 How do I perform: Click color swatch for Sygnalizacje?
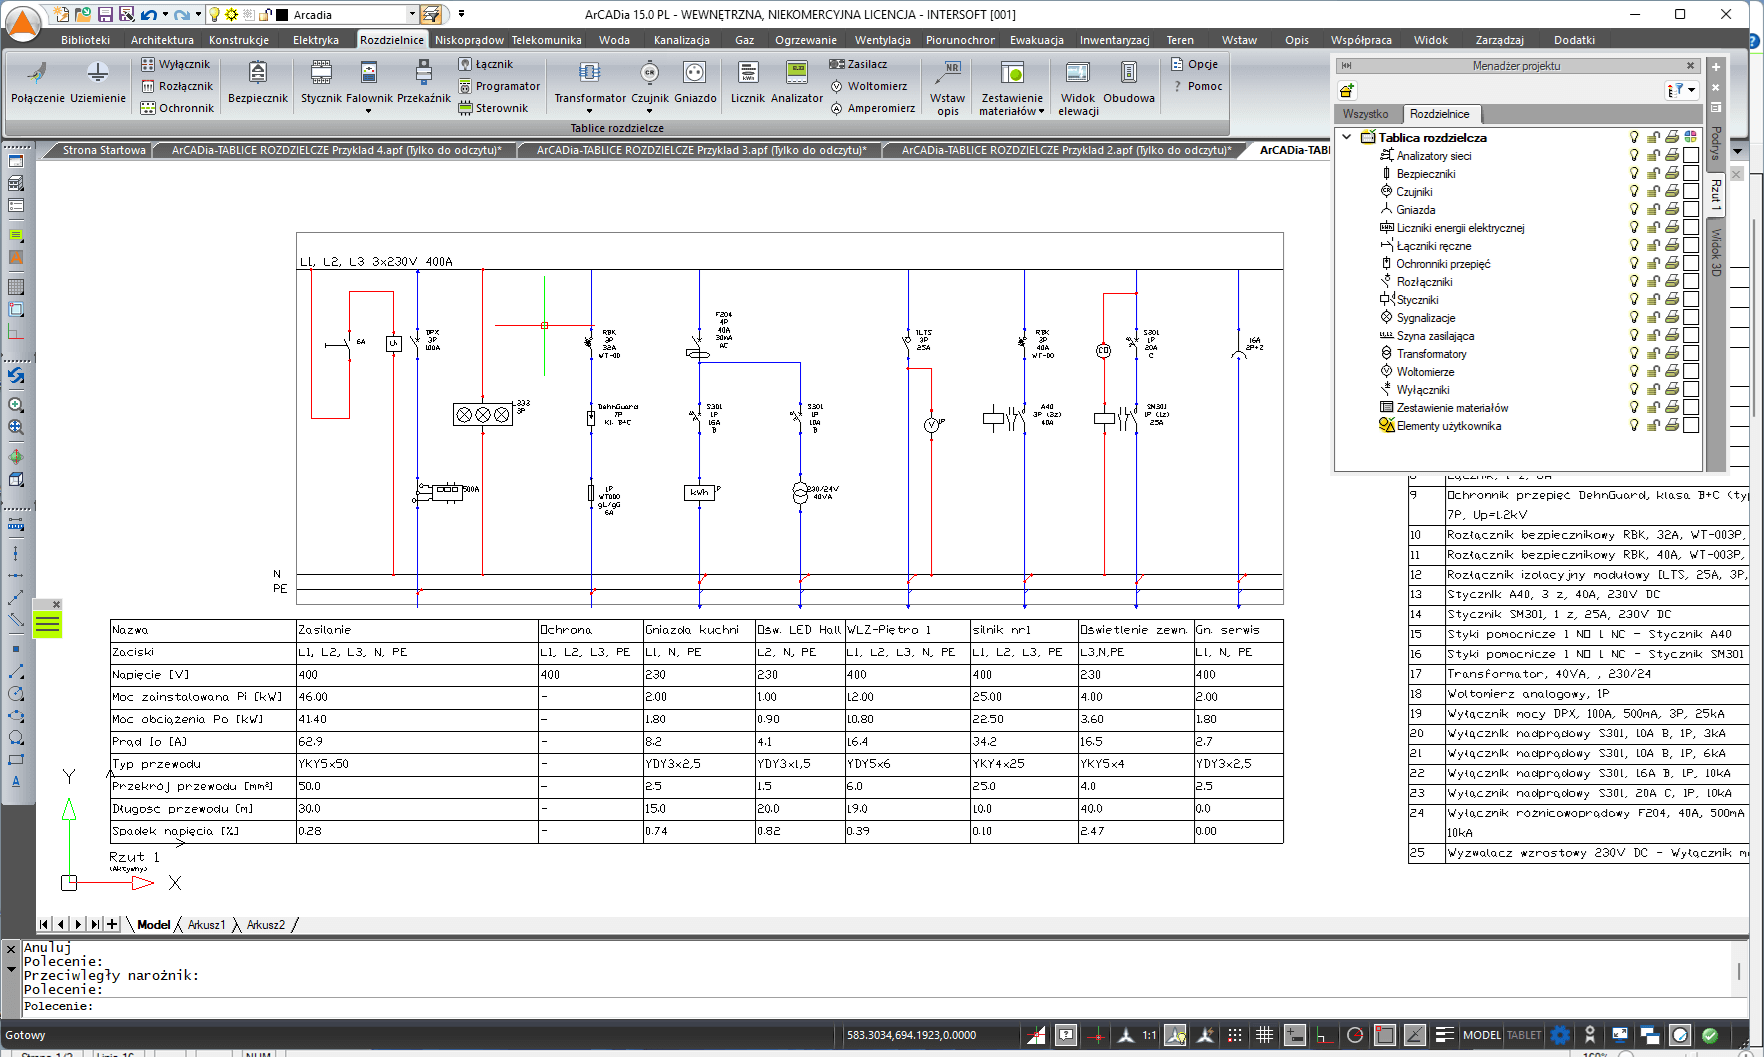click(1691, 318)
